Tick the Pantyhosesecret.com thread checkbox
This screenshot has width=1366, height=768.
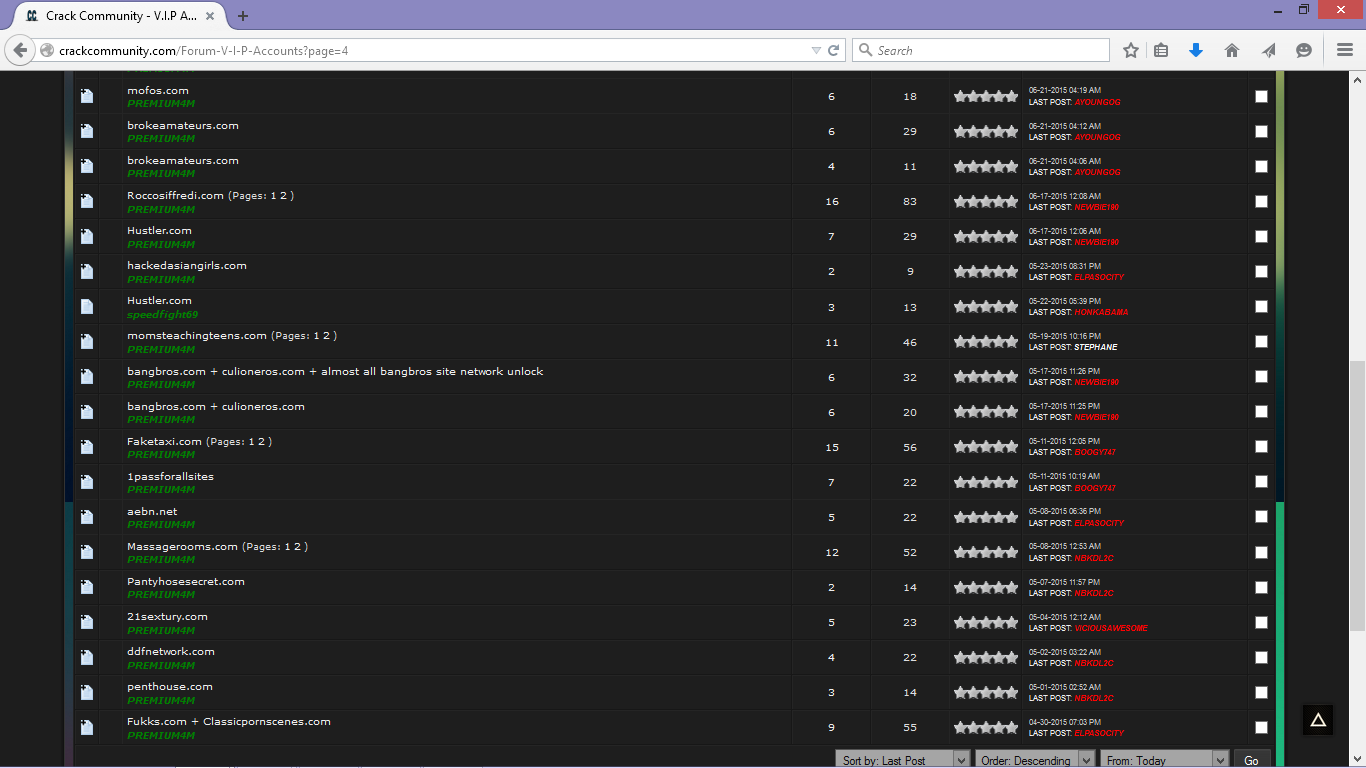1261,587
